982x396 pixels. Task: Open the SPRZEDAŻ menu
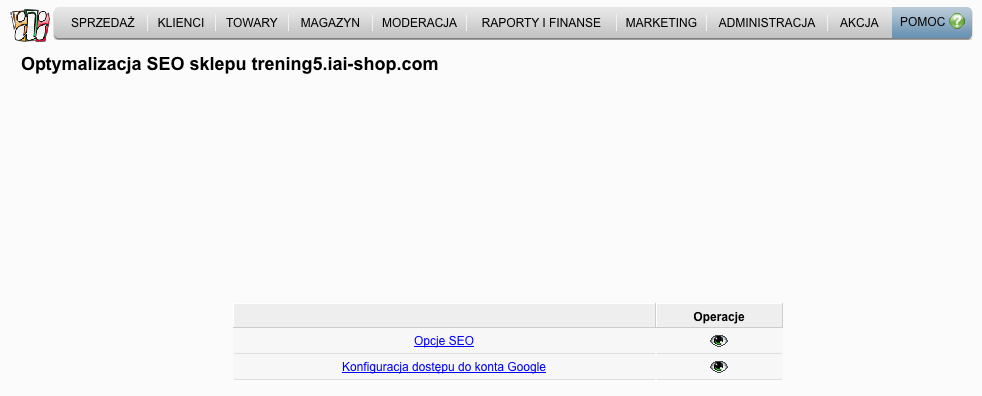click(103, 23)
